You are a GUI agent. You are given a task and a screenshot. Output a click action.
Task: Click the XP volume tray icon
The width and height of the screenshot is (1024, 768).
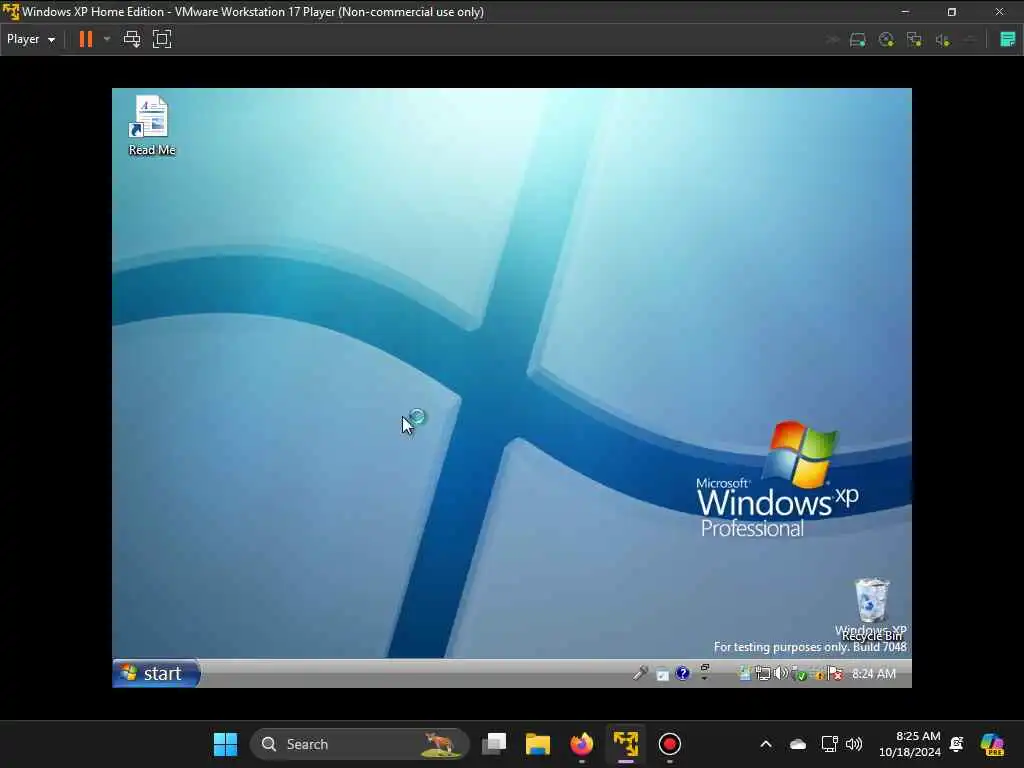(x=780, y=673)
